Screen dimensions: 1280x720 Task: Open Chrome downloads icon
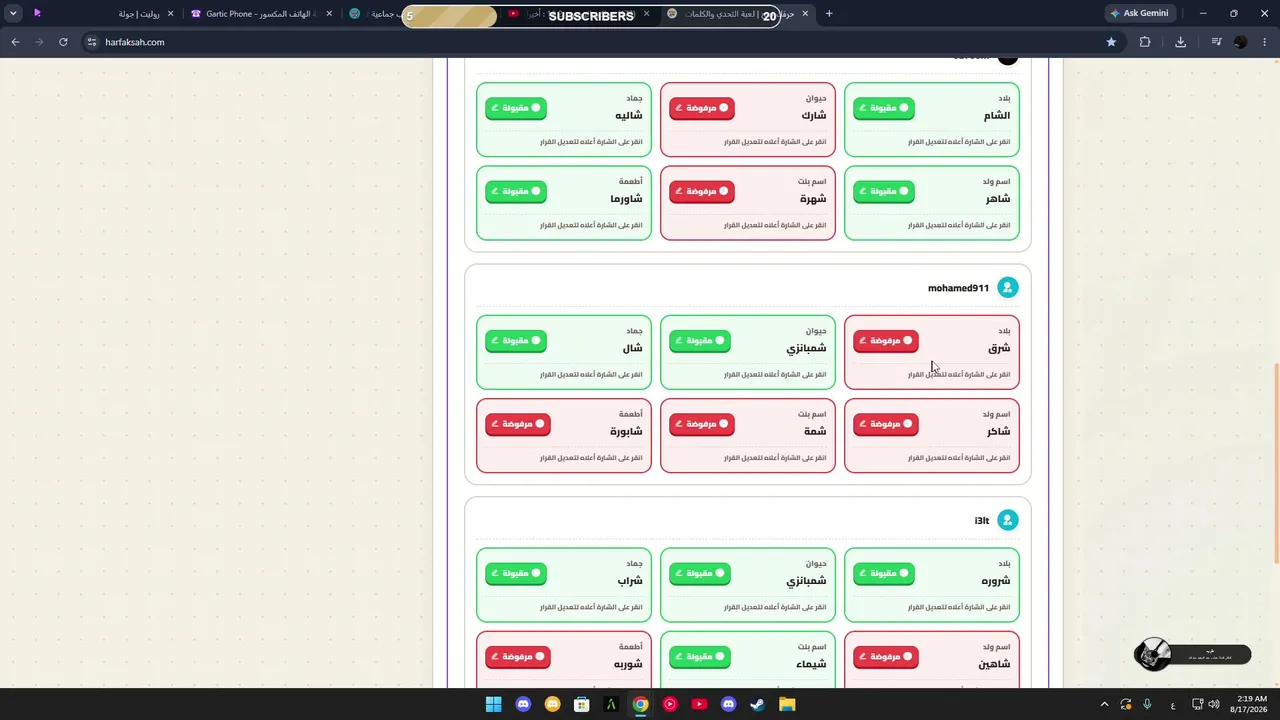click(x=1181, y=42)
